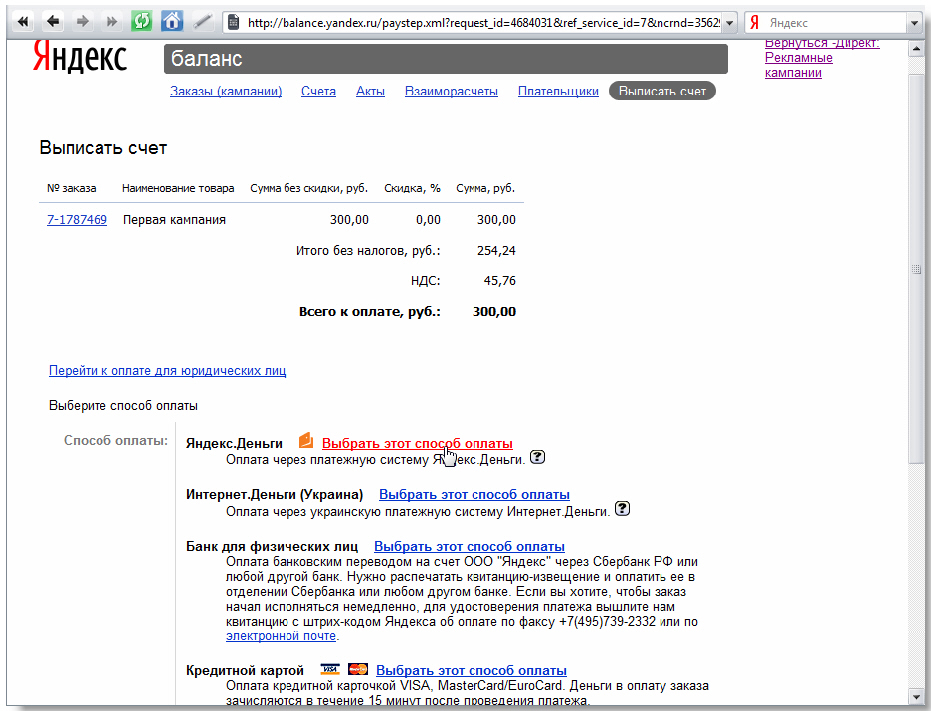Screen dimensions: 931x711
Task: Click the баланс header bar
Action: (445, 59)
